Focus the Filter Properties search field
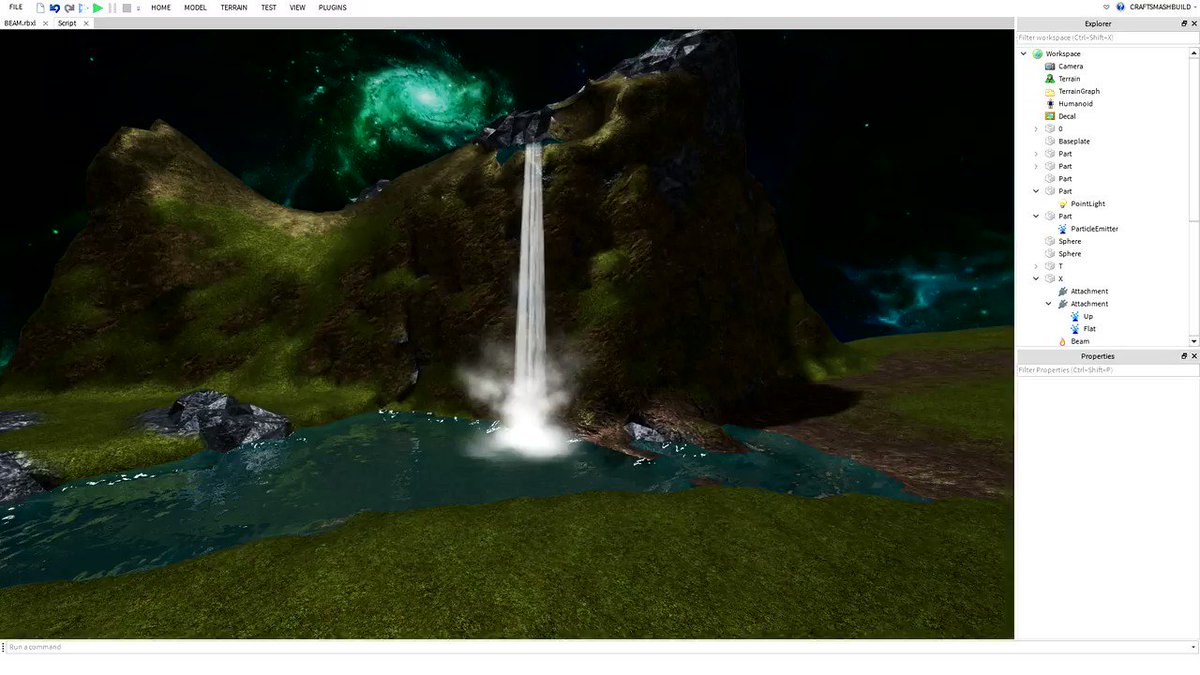1200x675 pixels. tap(1107, 370)
